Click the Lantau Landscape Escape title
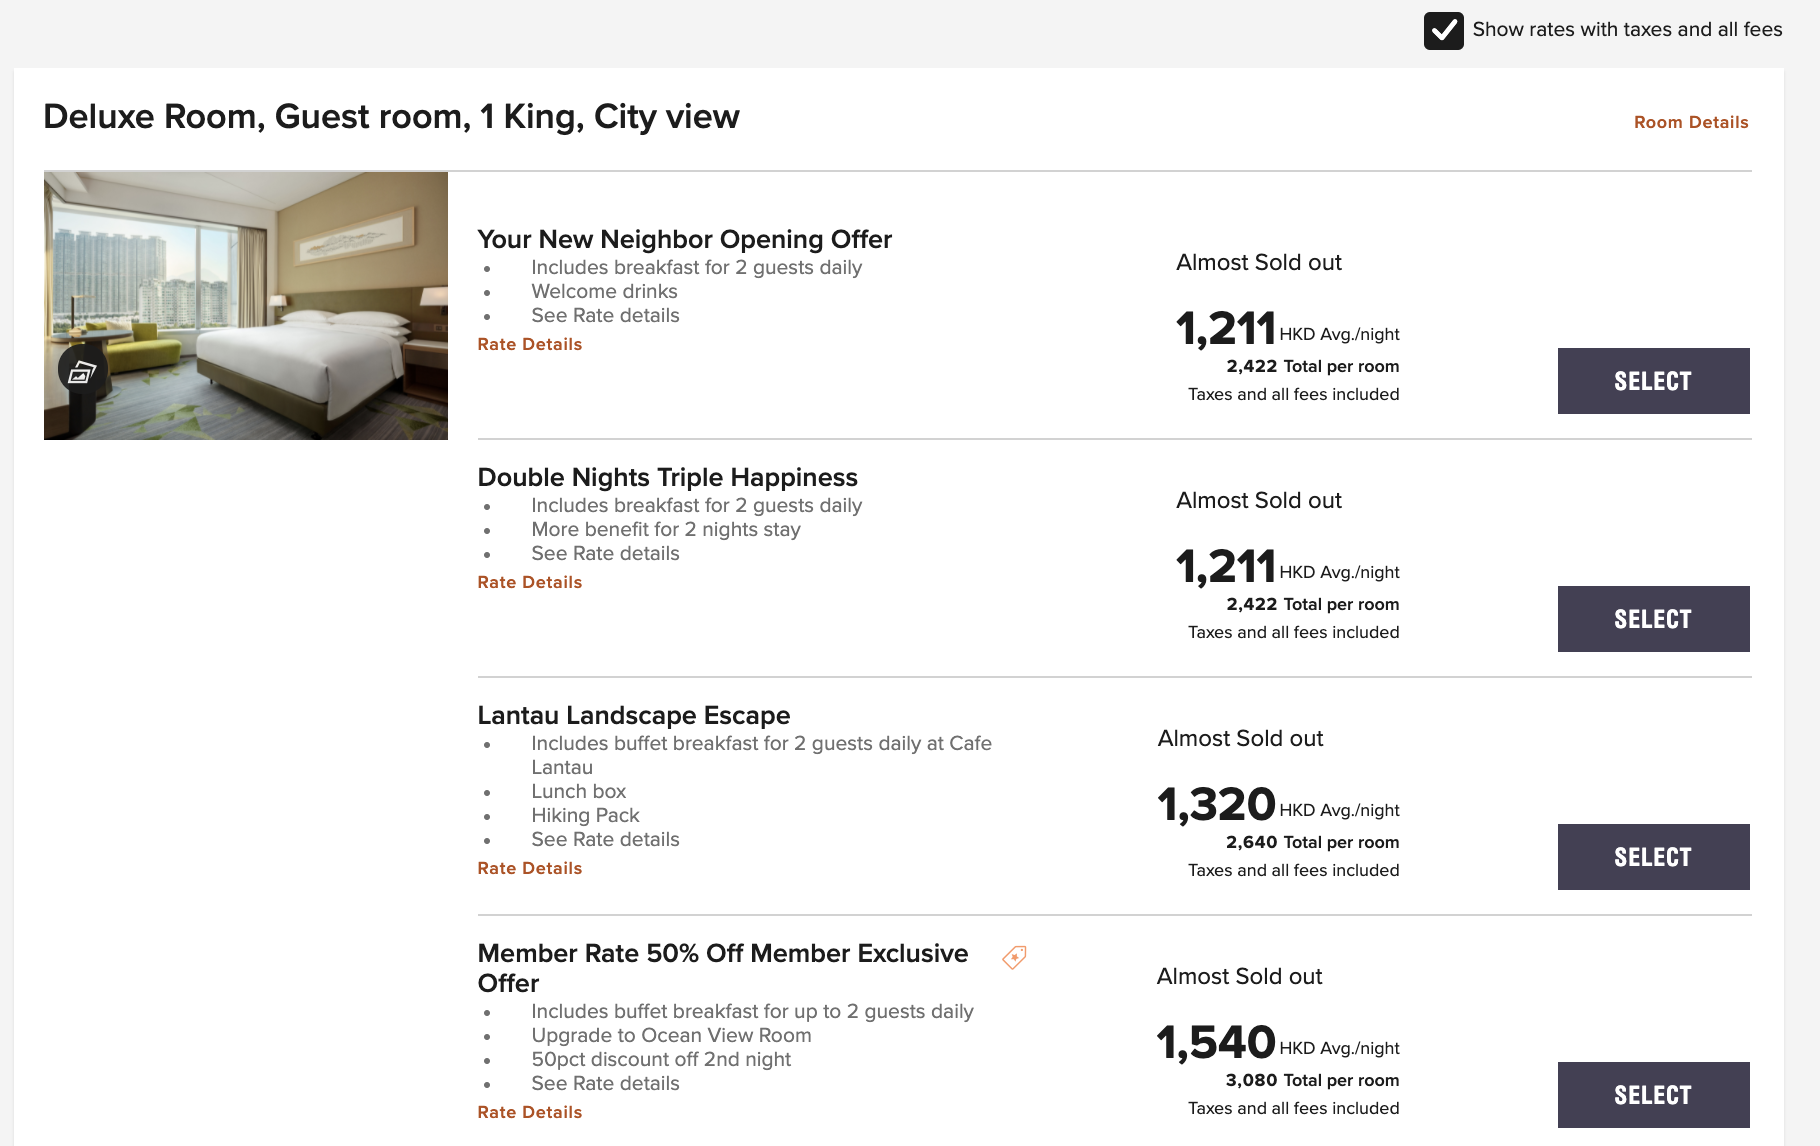Image resolution: width=1820 pixels, height=1146 pixels. pyautogui.click(x=633, y=716)
